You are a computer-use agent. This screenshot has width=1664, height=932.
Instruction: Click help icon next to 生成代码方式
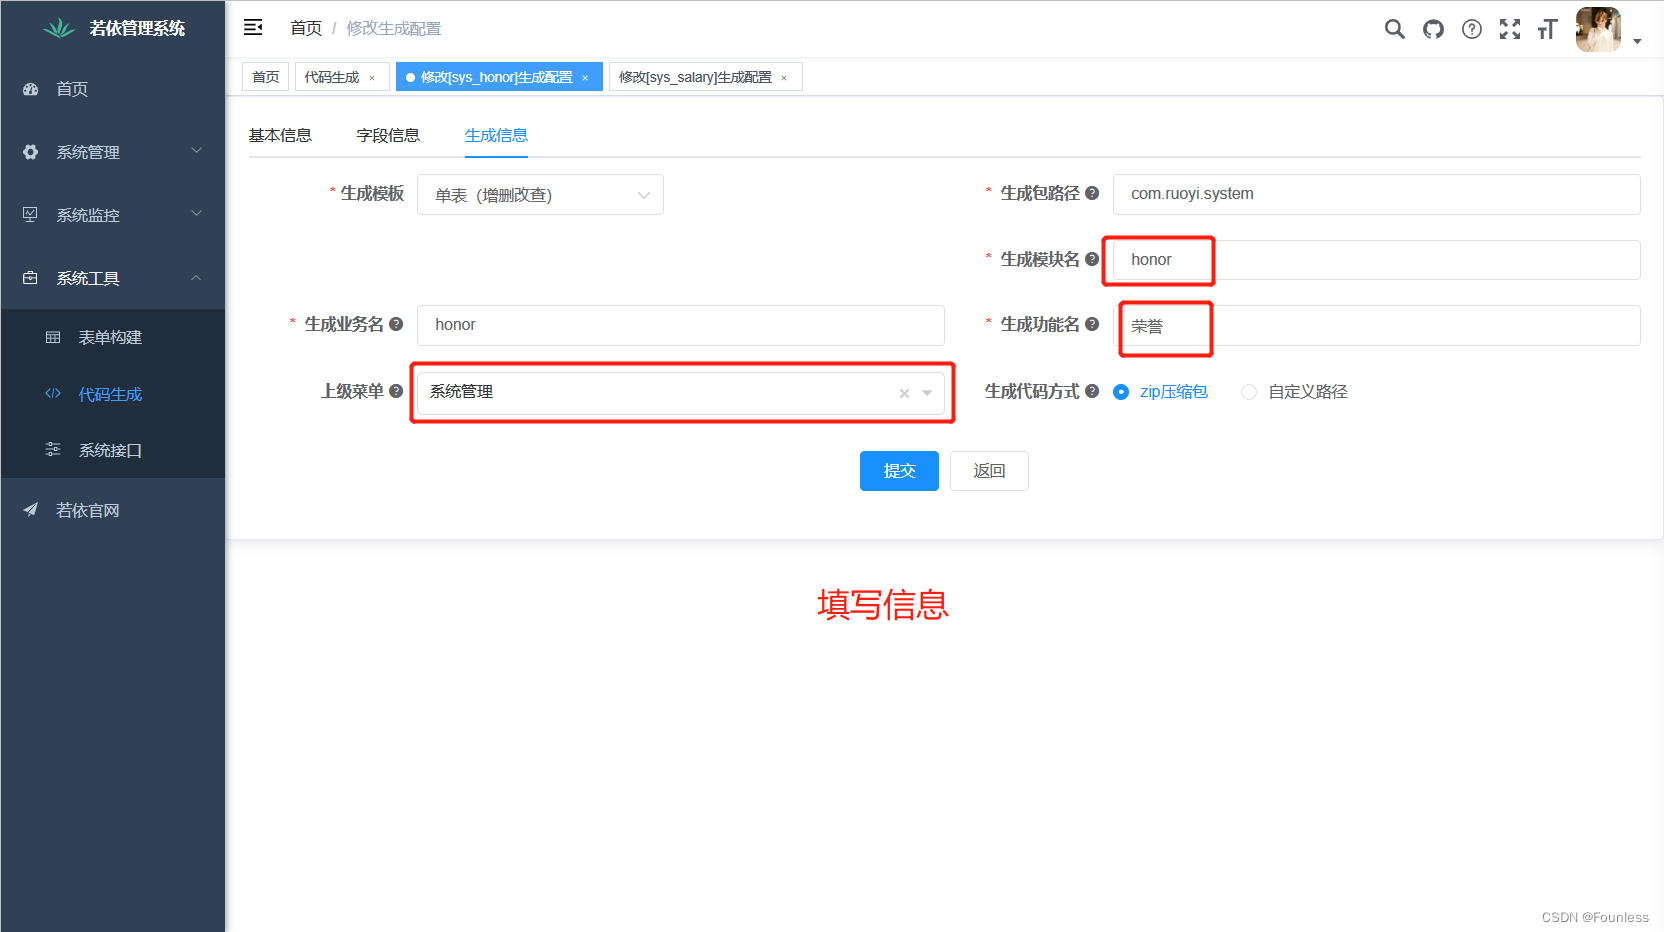pyautogui.click(x=1091, y=391)
